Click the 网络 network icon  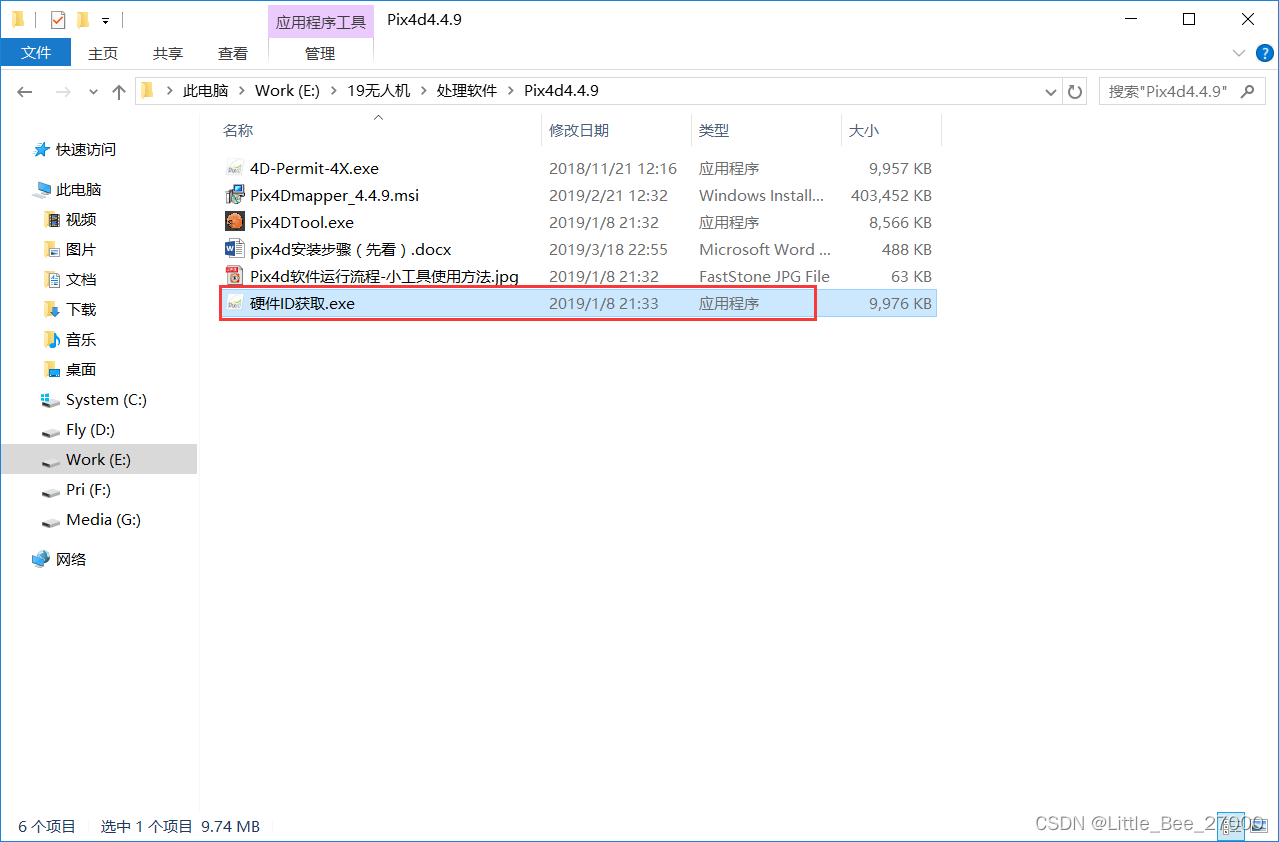point(41,559)
